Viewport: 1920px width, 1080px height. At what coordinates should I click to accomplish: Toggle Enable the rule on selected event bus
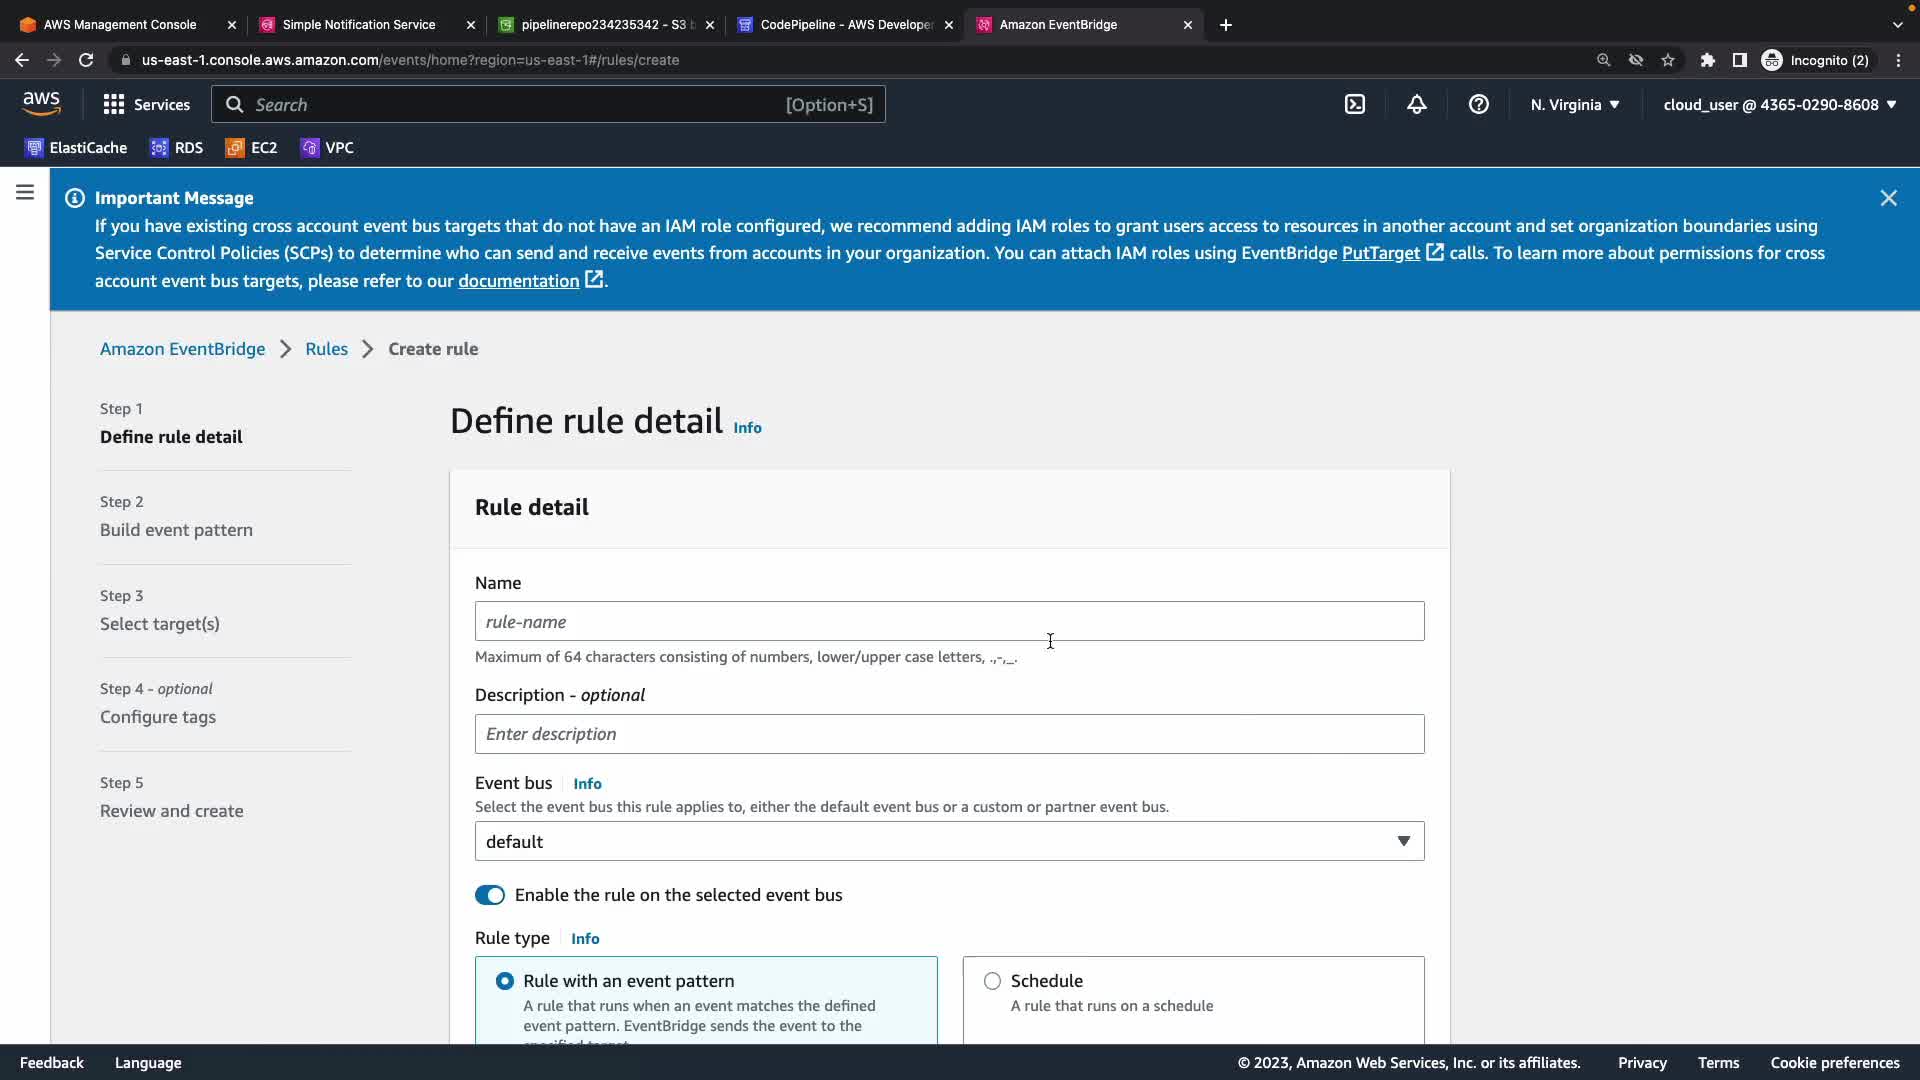(x=490, y=895)
